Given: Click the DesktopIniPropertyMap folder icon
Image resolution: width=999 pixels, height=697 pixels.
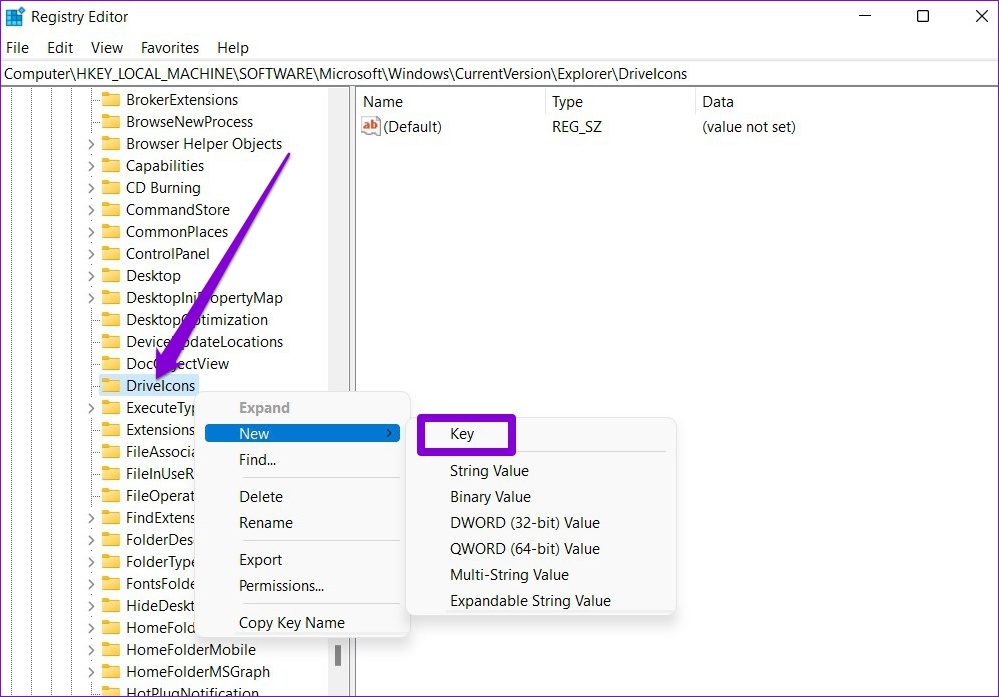Looking at the screenshot, I should 111,298.
